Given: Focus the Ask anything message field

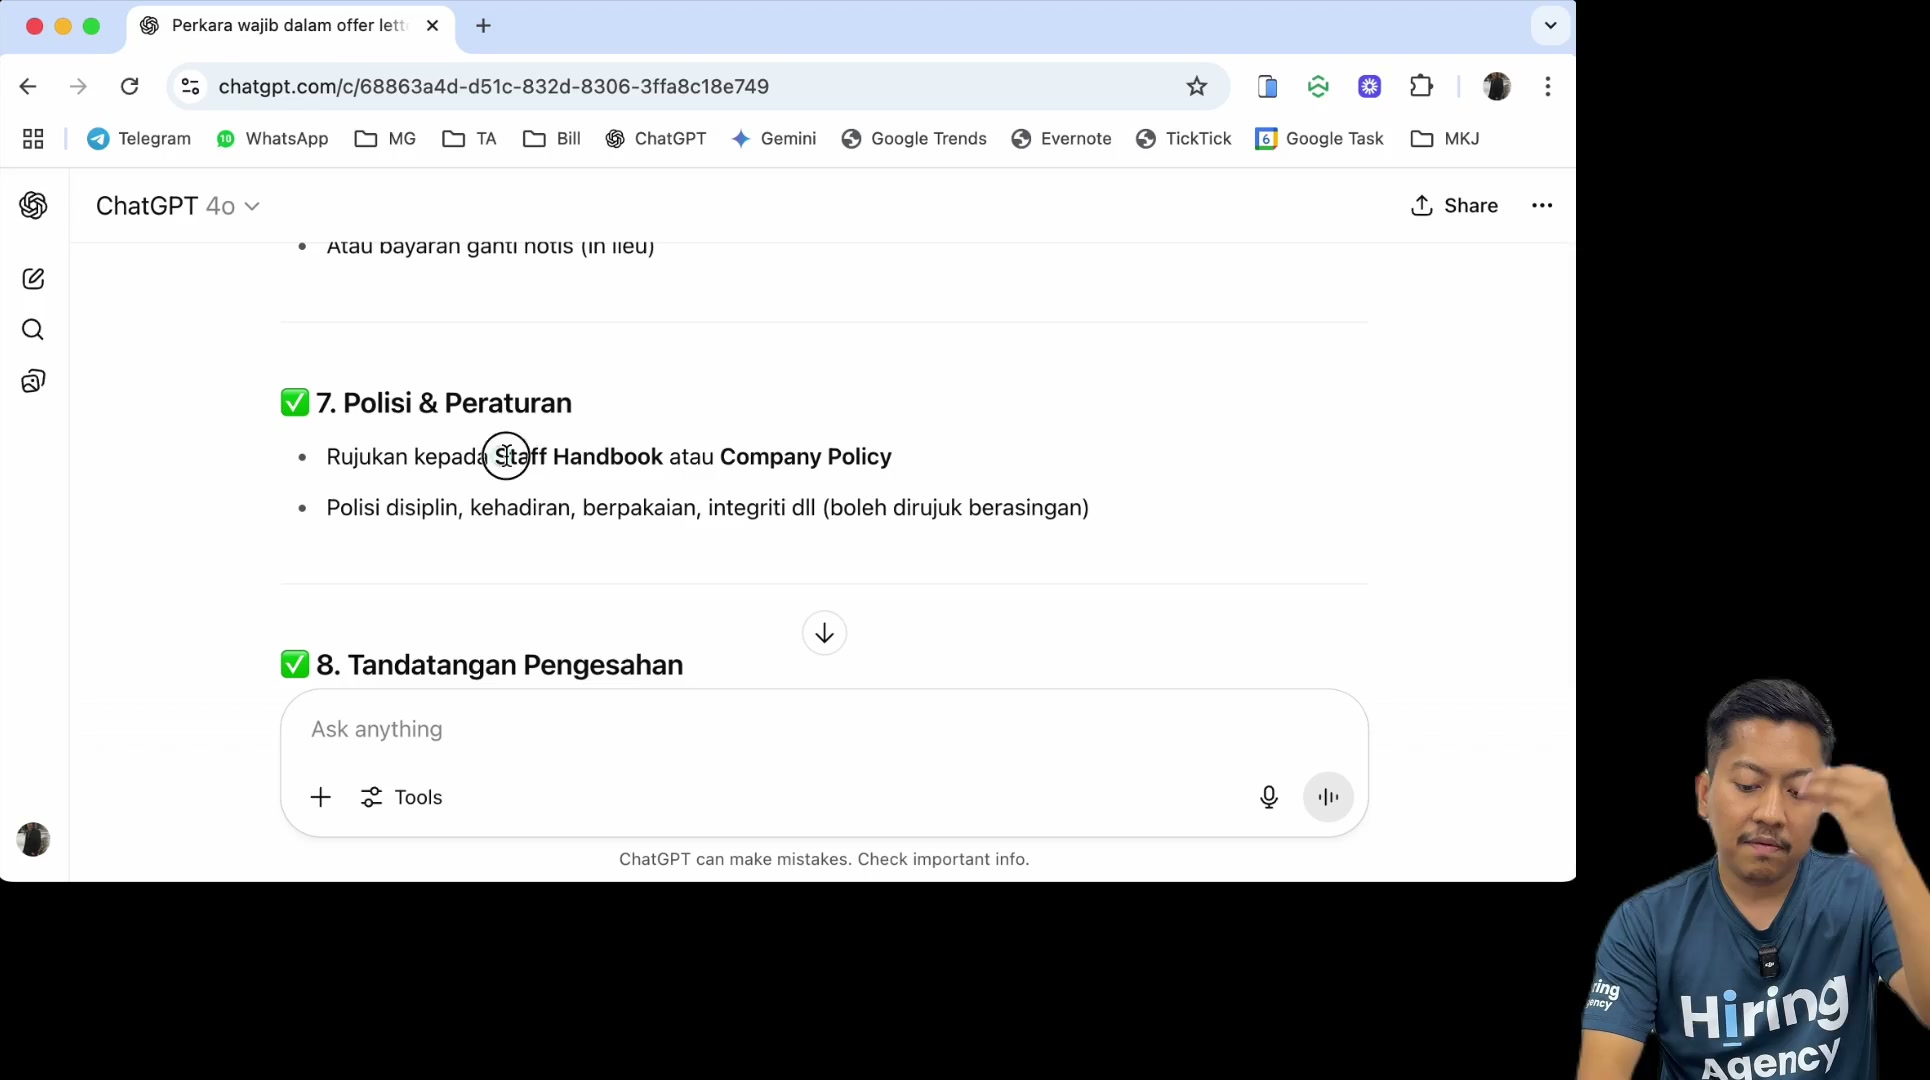Looking at the screenshot, I should click(824, 729).
